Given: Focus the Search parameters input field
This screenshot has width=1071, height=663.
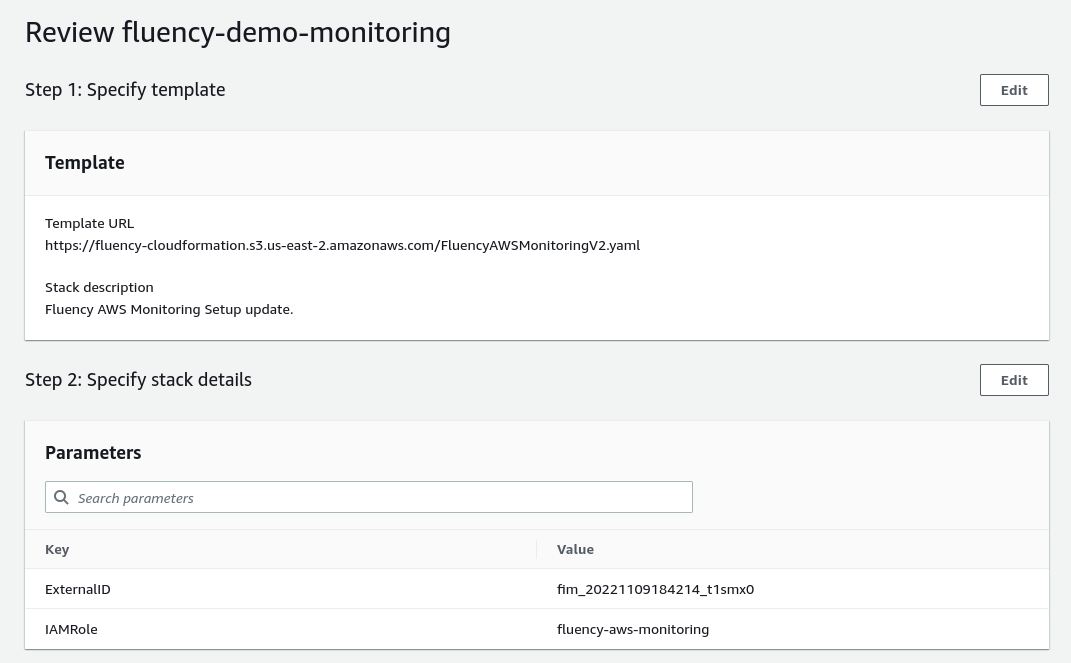Looking at the screenshot, I should pyautogui.click(x=369, y=498).
